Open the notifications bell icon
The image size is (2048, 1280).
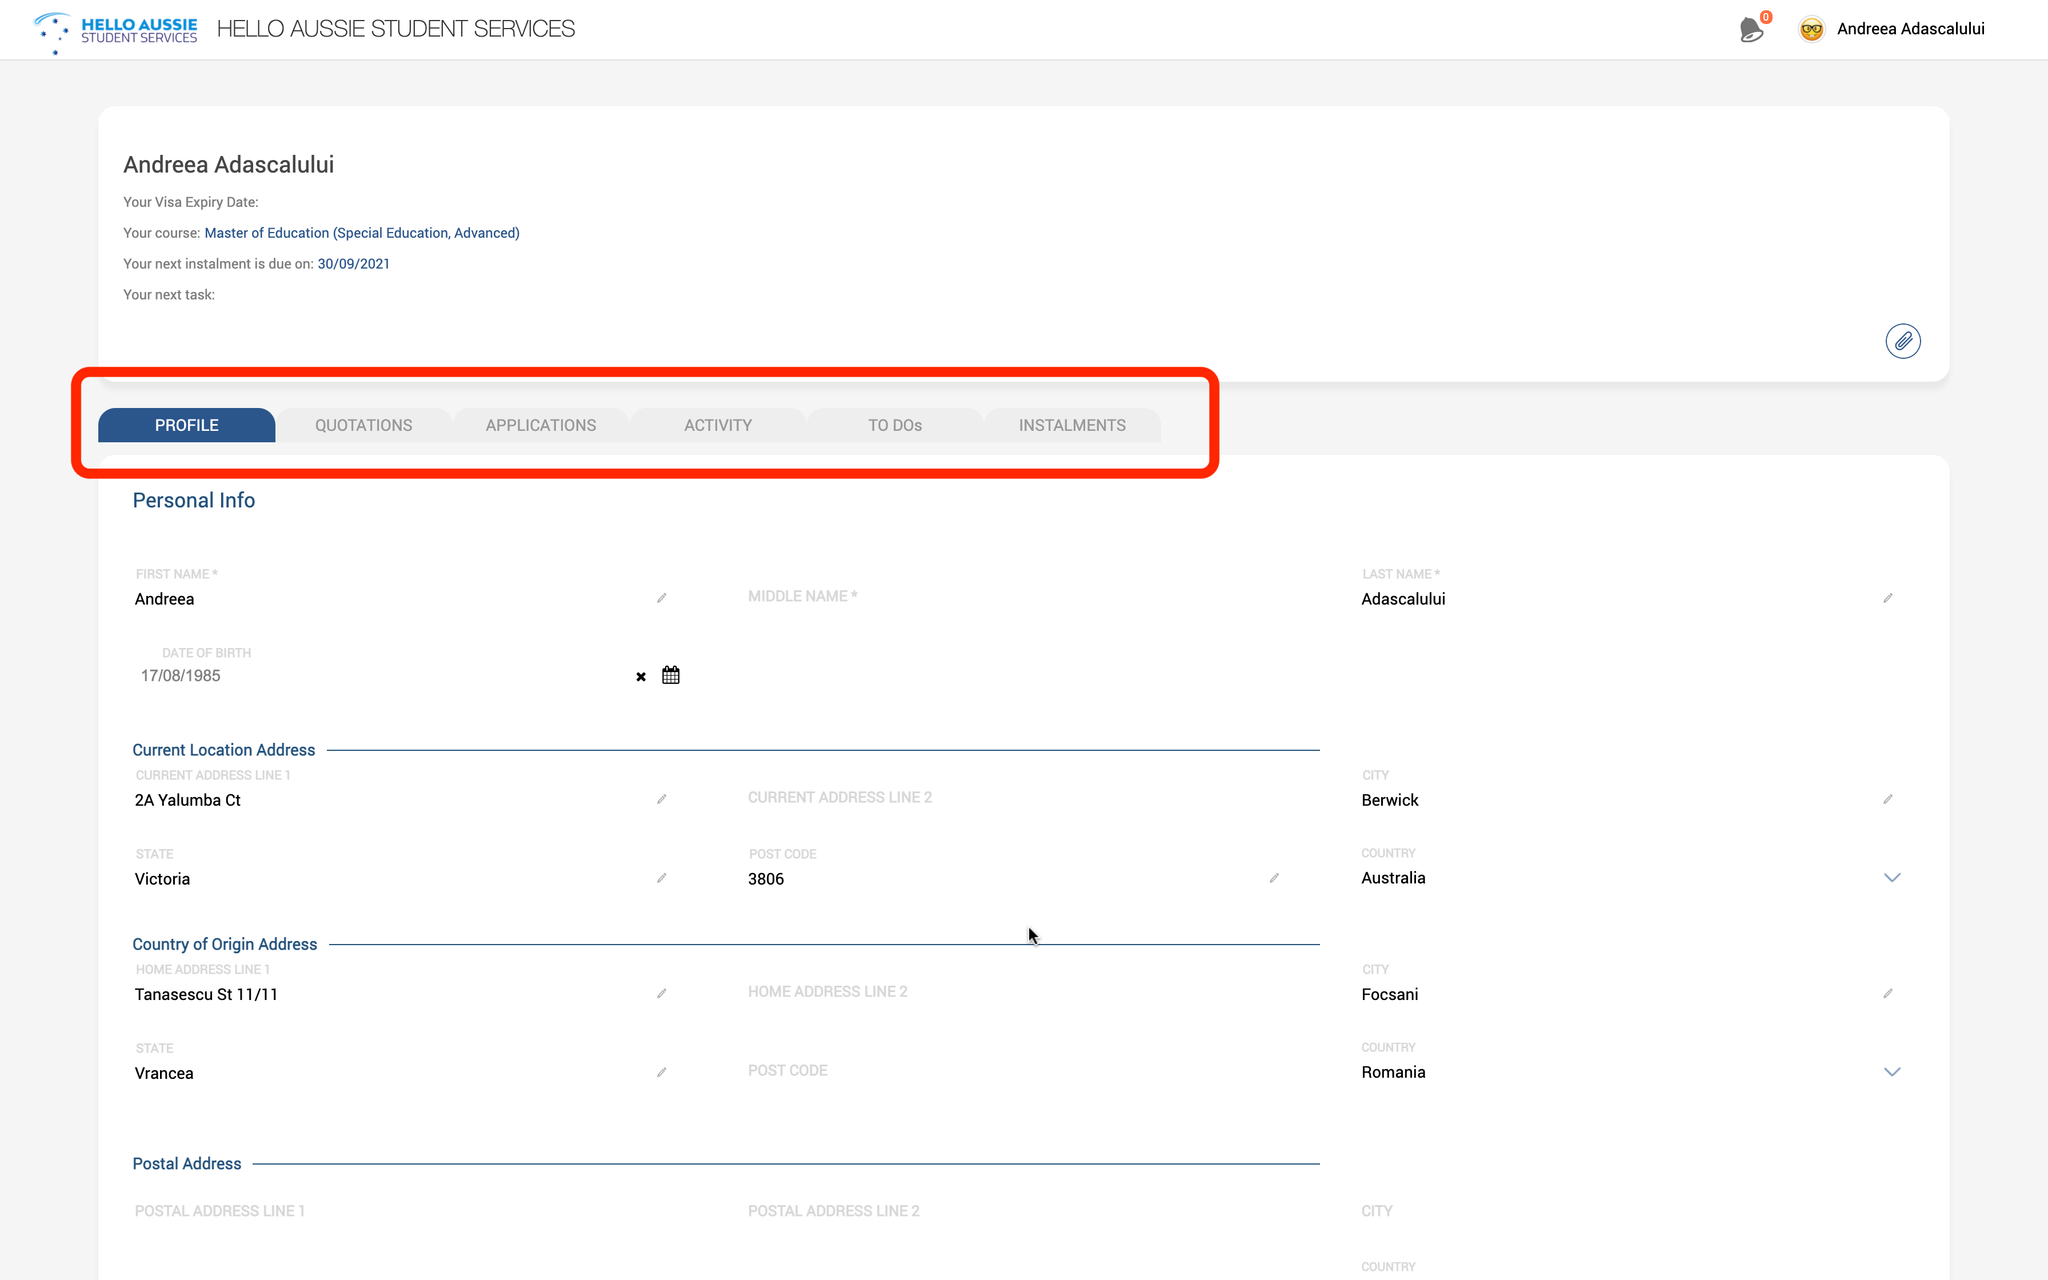[x=1751, y=29]
